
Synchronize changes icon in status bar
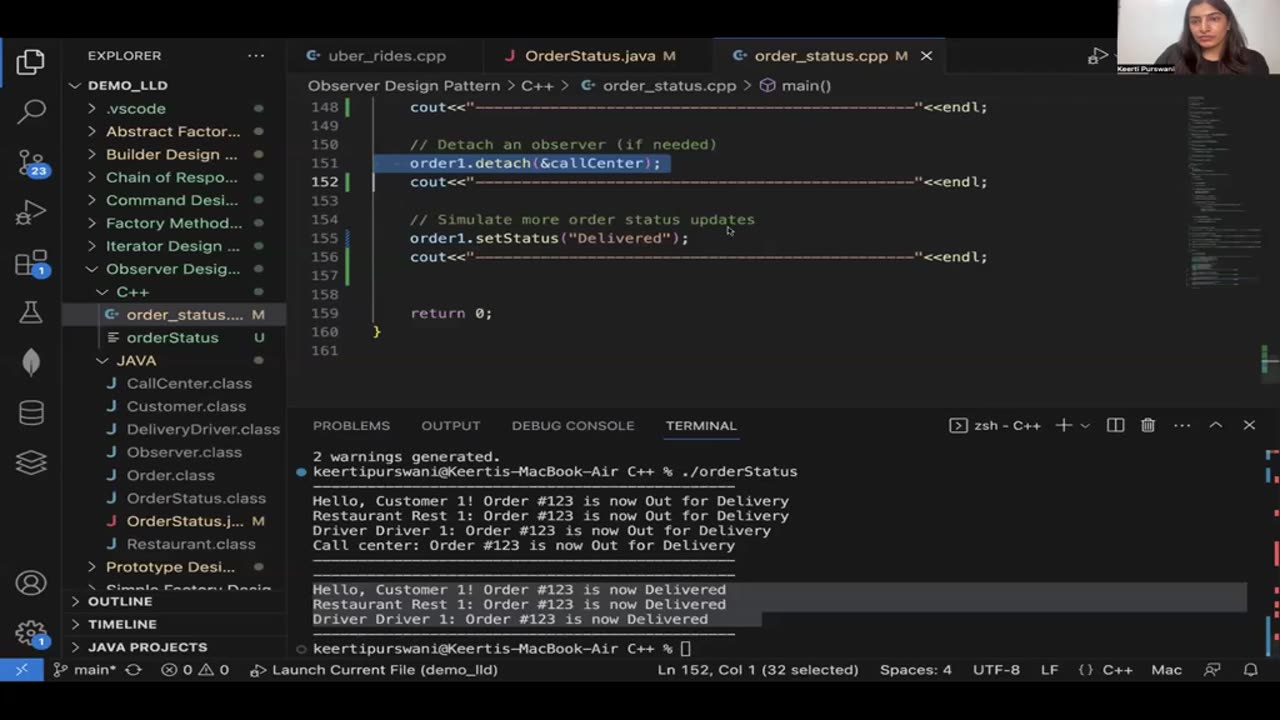pyautogui.click(x=132, y=670)
